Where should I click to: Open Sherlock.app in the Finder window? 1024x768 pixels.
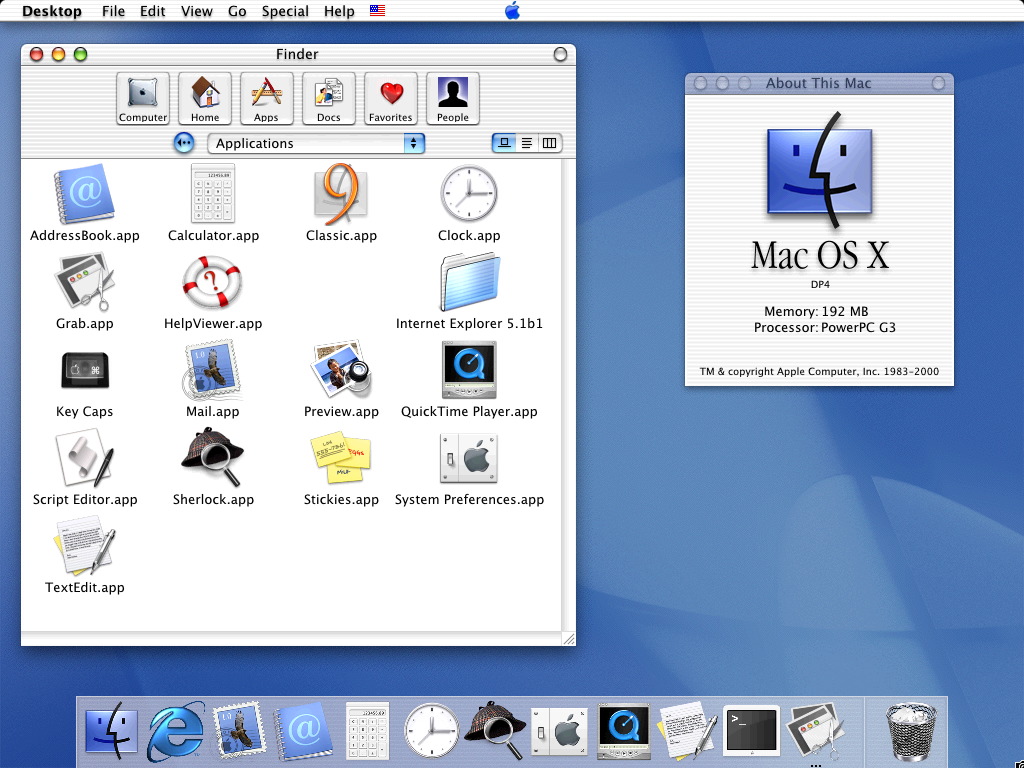coord(212,458)
